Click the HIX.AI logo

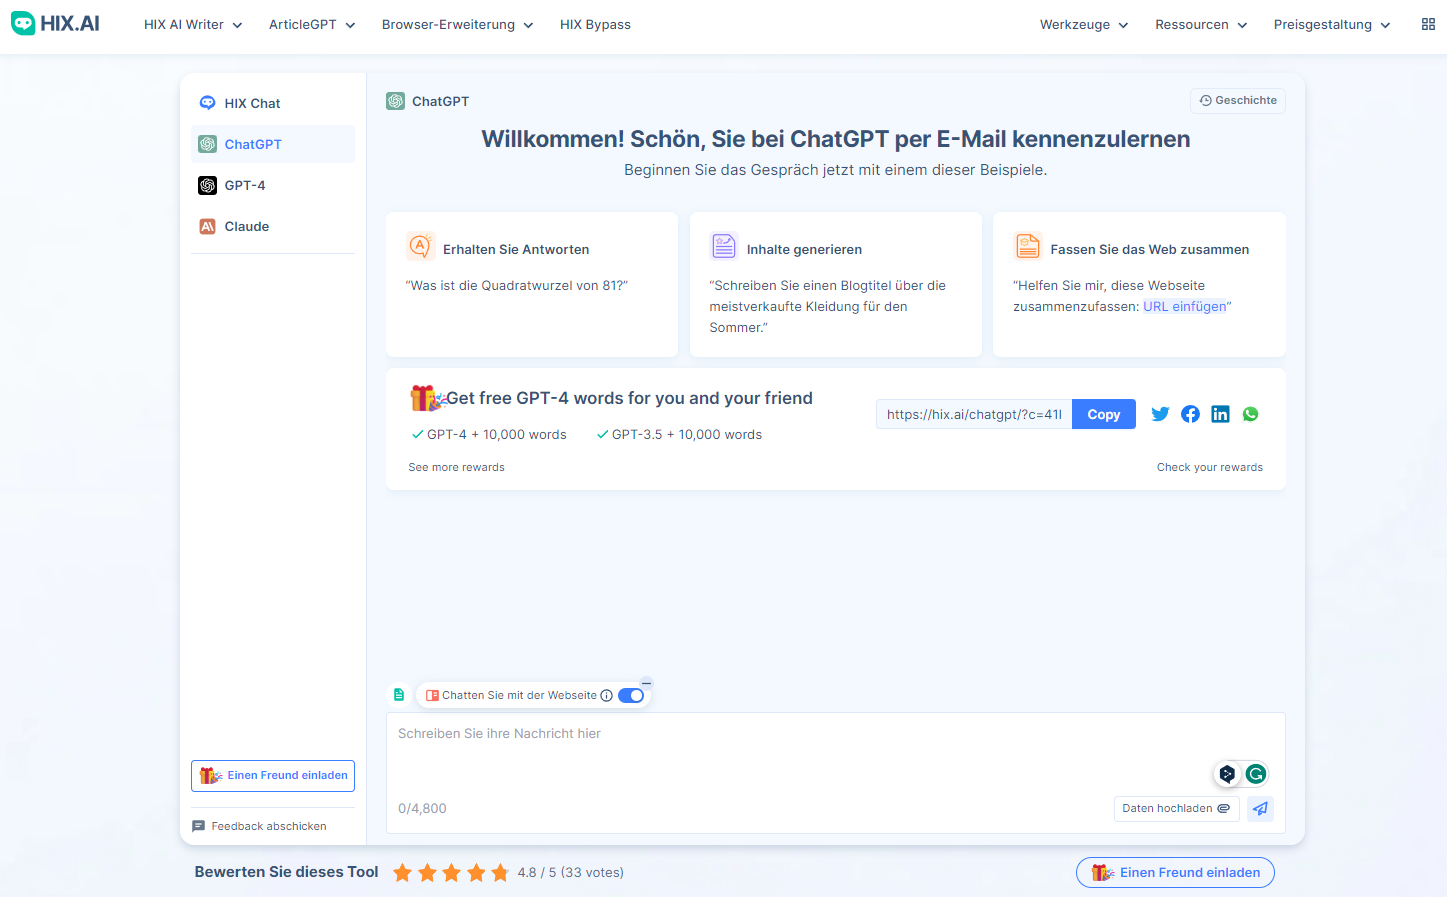(x=55, y=24)
